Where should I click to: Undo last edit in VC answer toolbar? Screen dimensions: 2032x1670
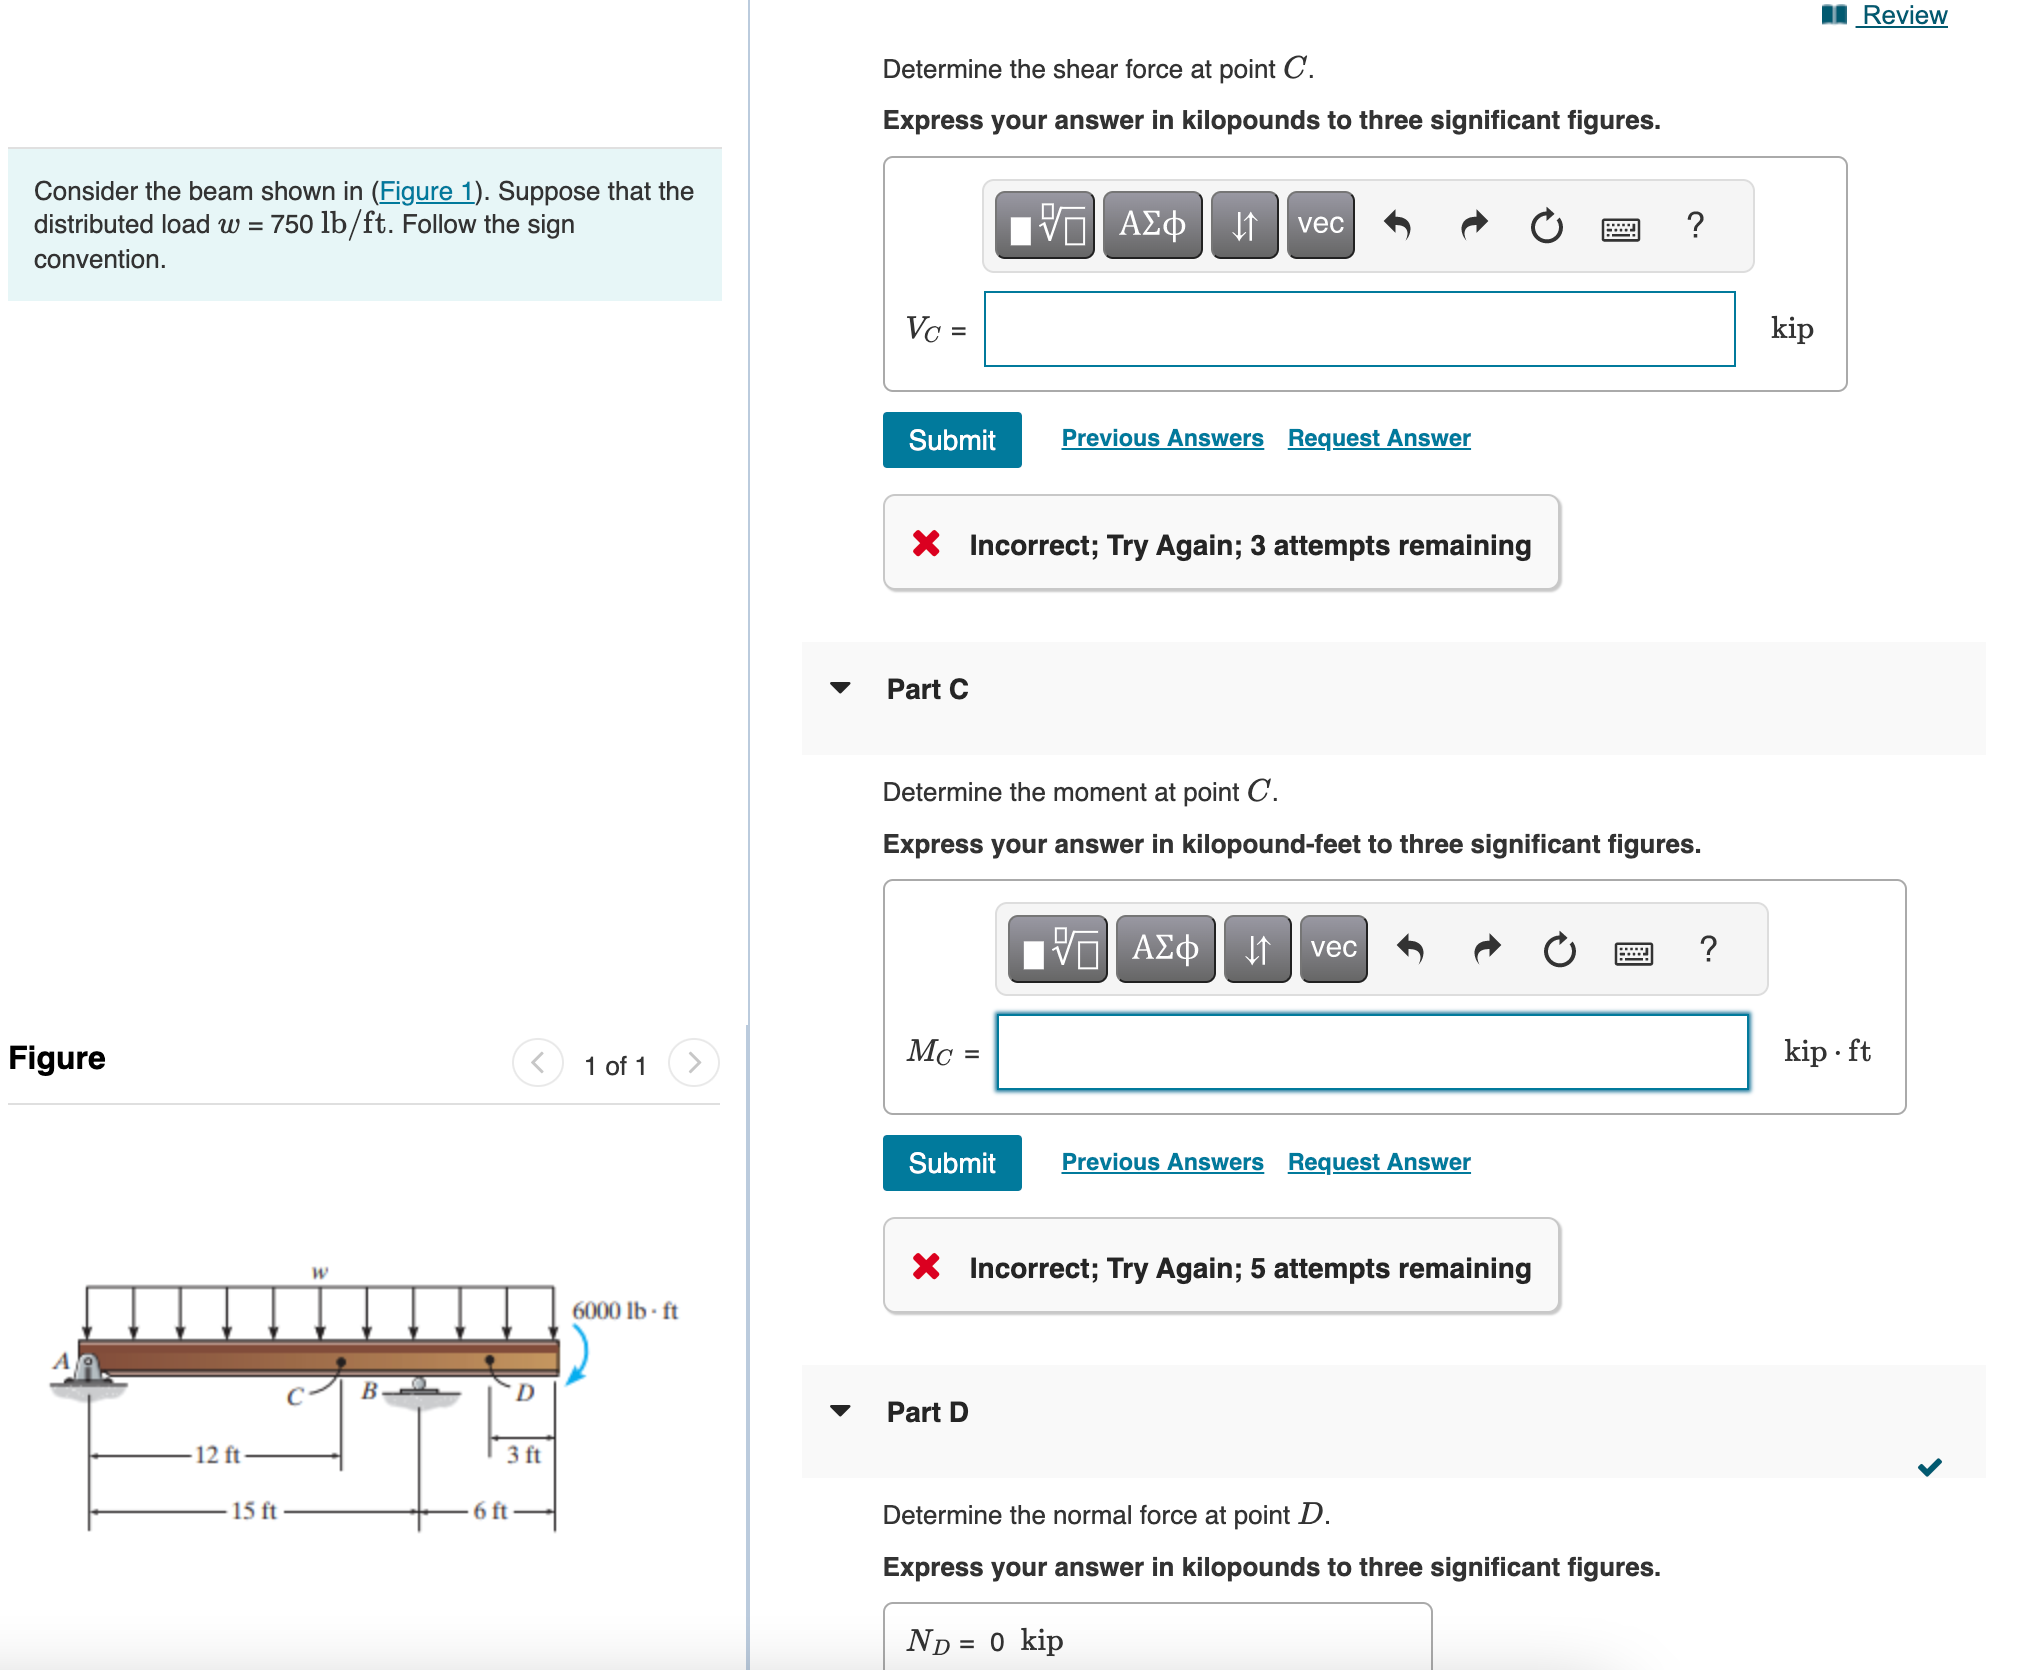pos(1397,225)
